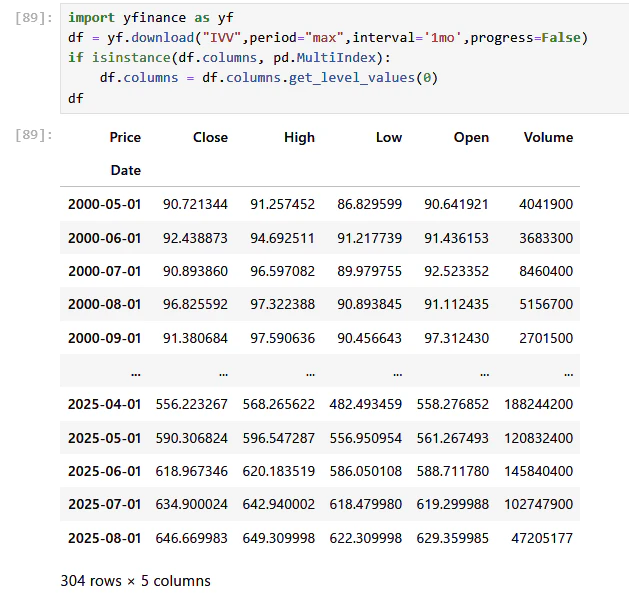Select the 2025-06-01 row date
629x596 pixels.
[104, 471]
